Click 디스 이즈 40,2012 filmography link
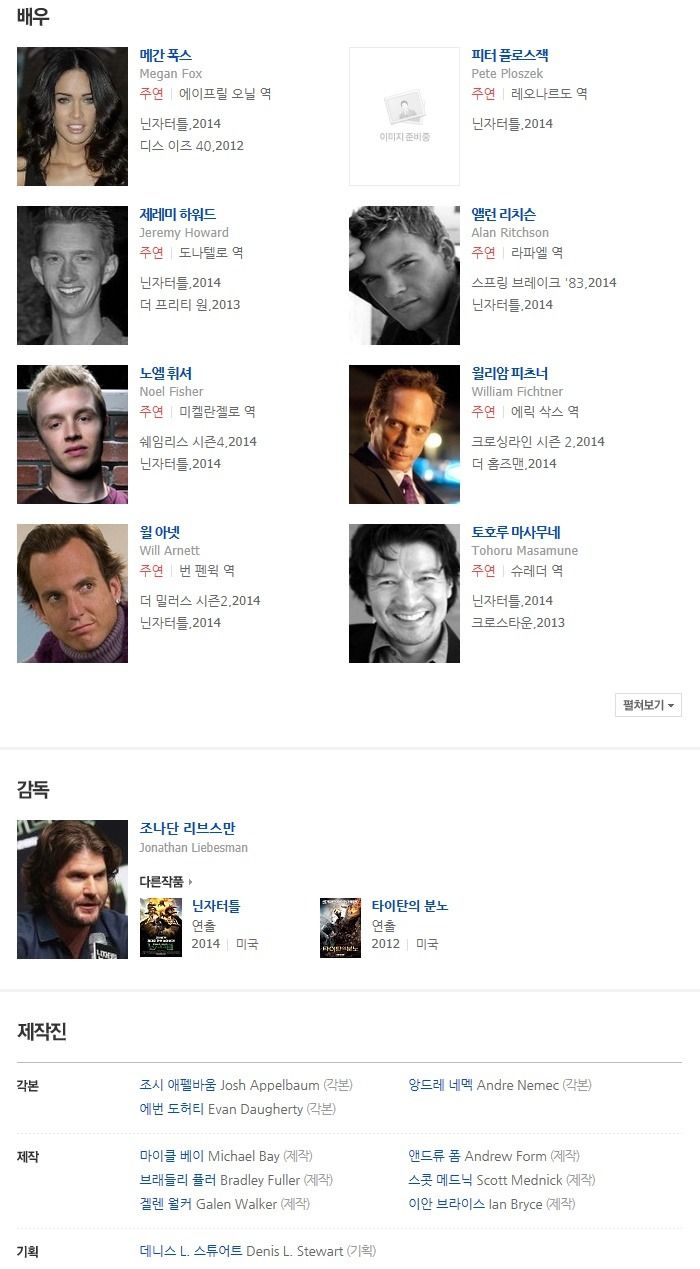This screenshot has width=700, height=1269. point(192,146)
